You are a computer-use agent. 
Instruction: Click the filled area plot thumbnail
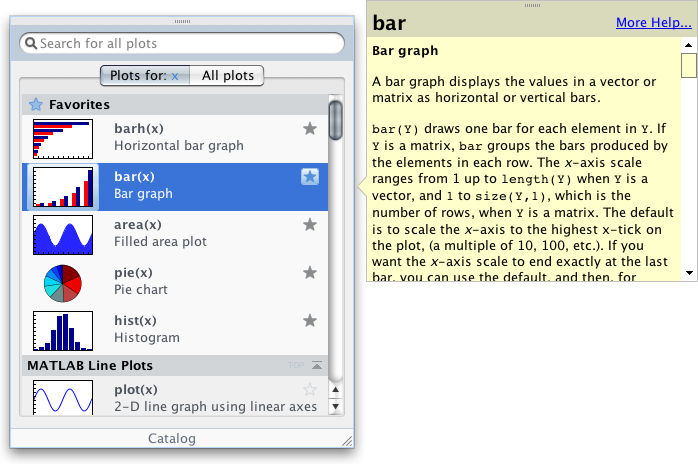pos(62,235)
